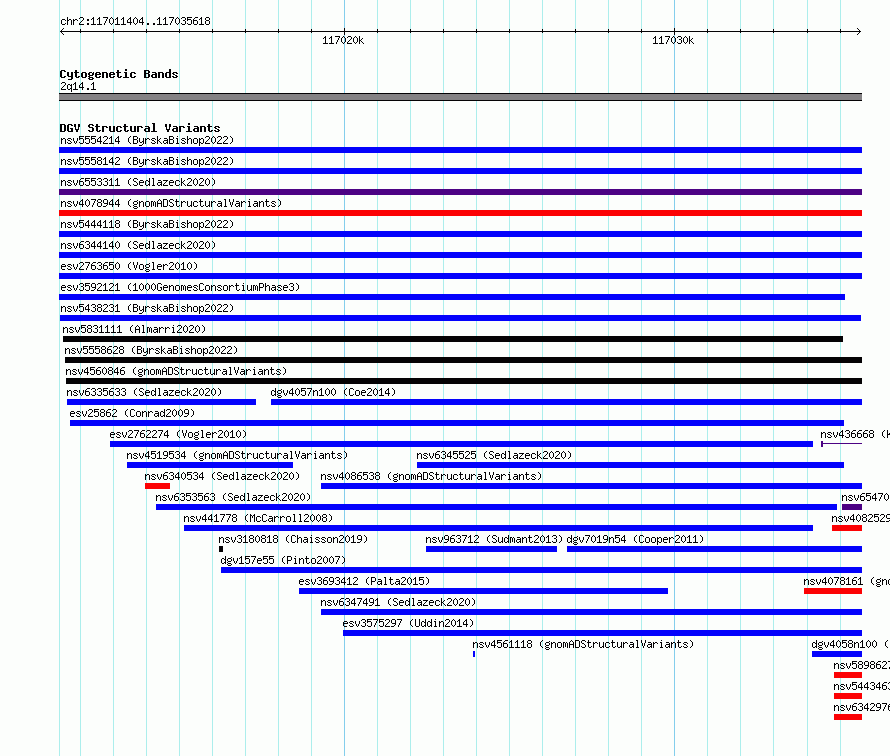
Task: Click the DGV Structural Variants track title
Action: click(140, 128)
